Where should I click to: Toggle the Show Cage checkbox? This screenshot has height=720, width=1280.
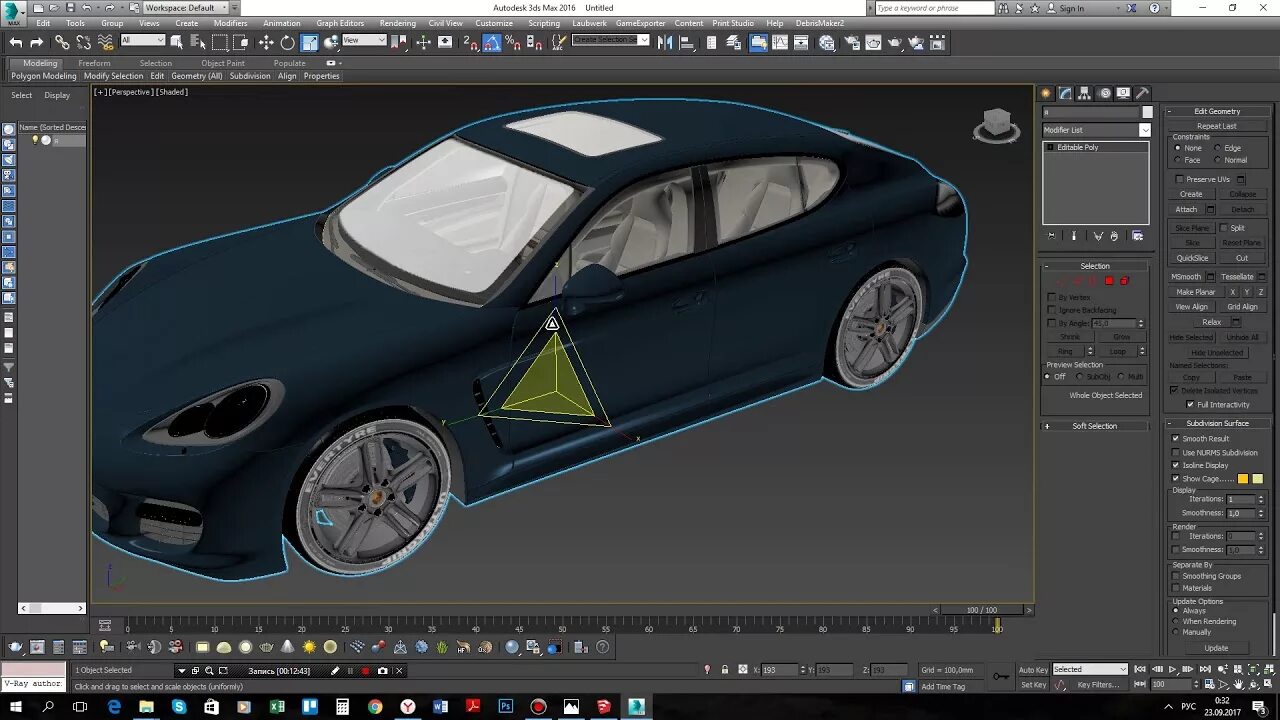click(x=1176, y=478)
